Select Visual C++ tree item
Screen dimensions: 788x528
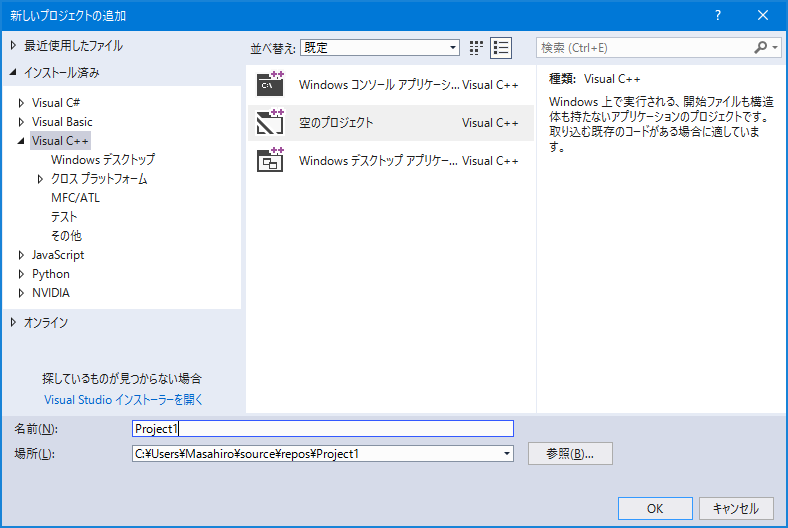[60, 141]
